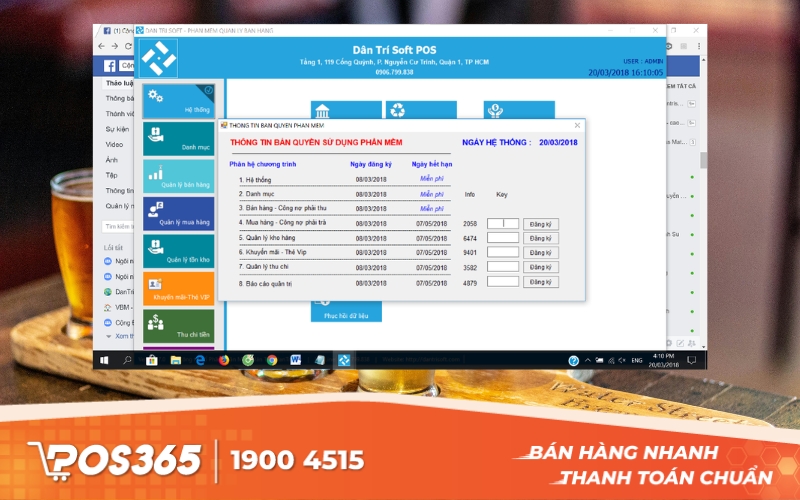Image resolution: width=800 pixels, height=500 pixels.
Task: Click the Dân Trí Soft logo in header
Action: (159, 59)
